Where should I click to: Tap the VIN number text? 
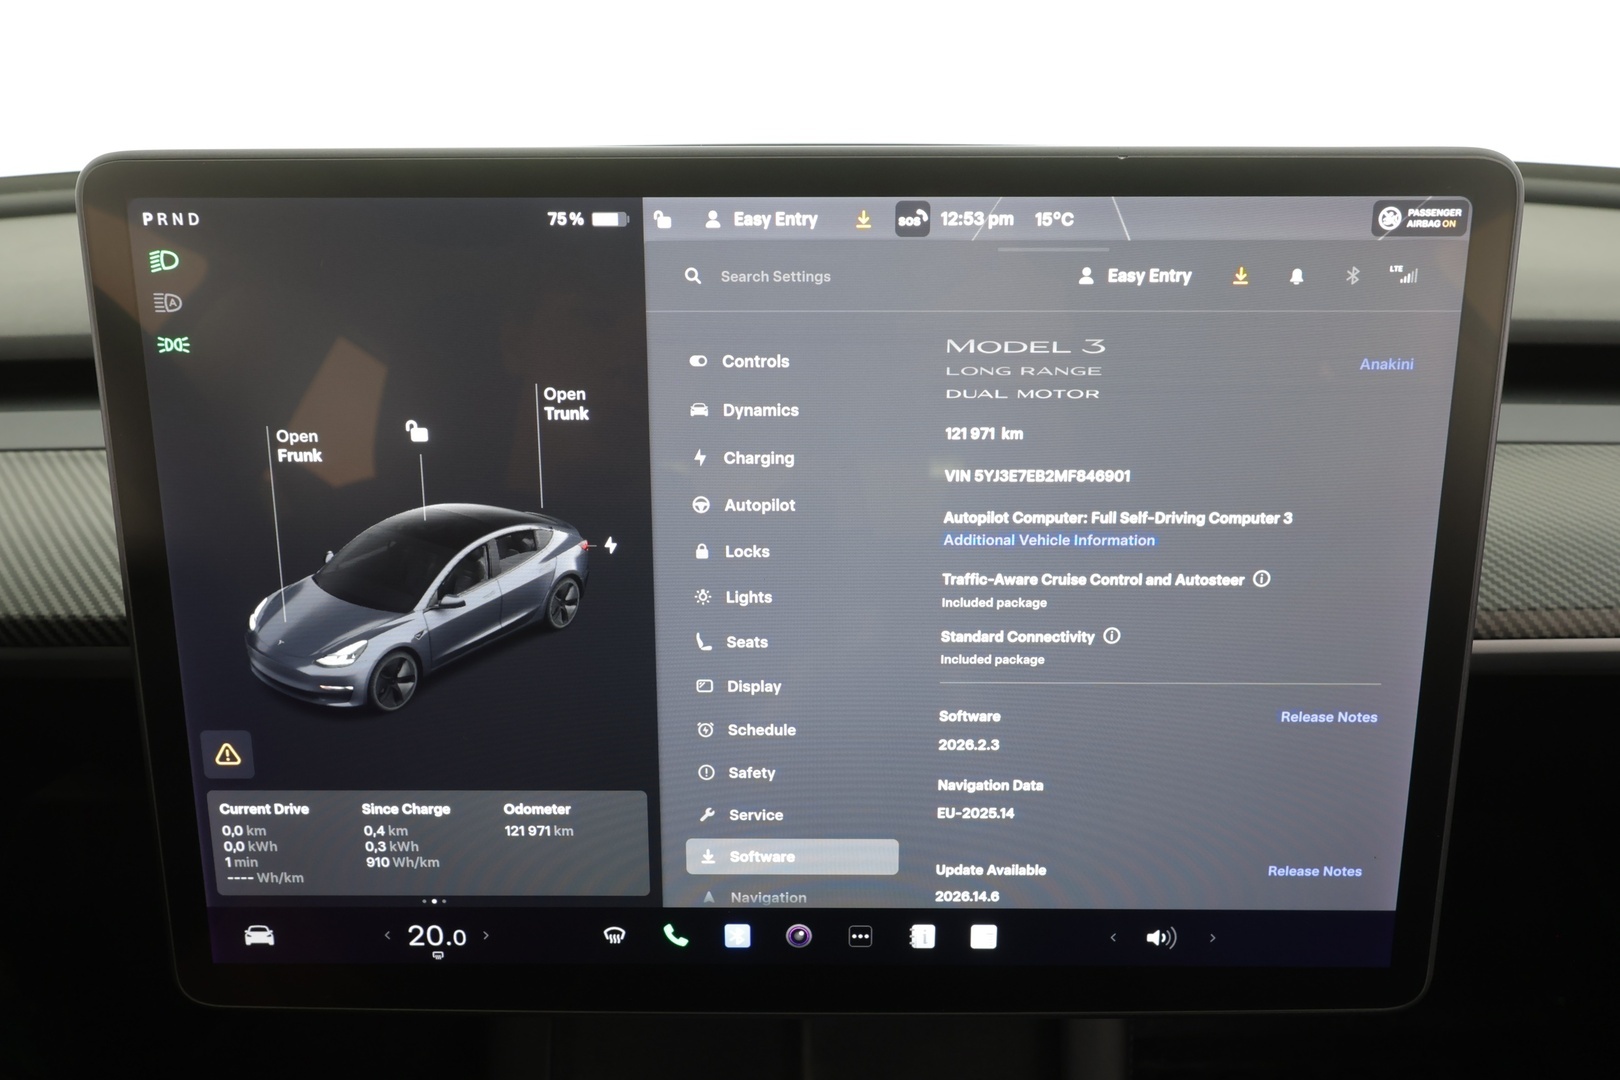coord(1037,476)
